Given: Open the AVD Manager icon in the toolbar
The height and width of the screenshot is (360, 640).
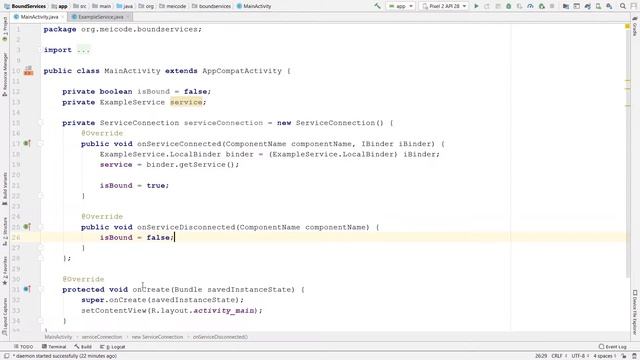Looking at the screenshot, I should click(x=598, y=6).
